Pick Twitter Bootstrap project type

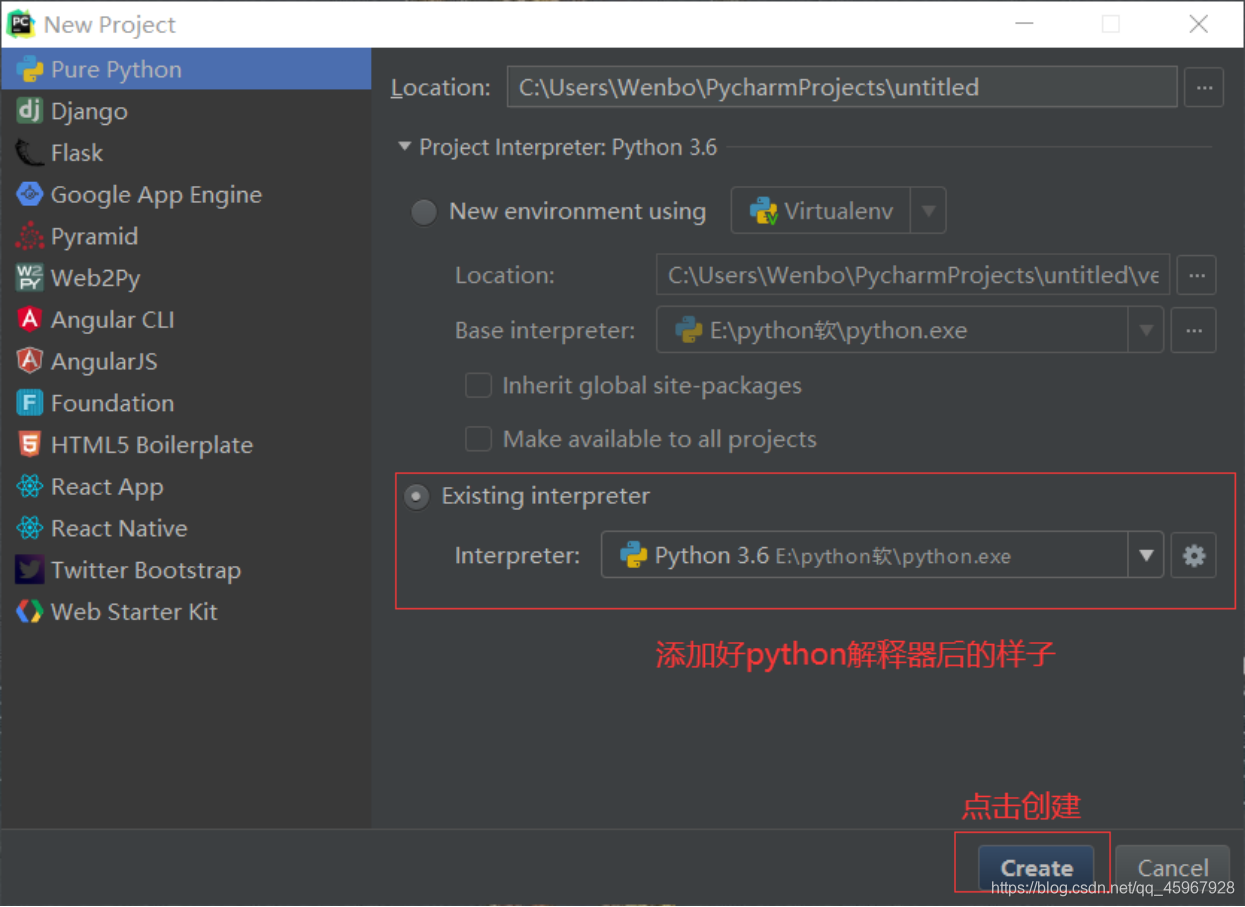185,570
